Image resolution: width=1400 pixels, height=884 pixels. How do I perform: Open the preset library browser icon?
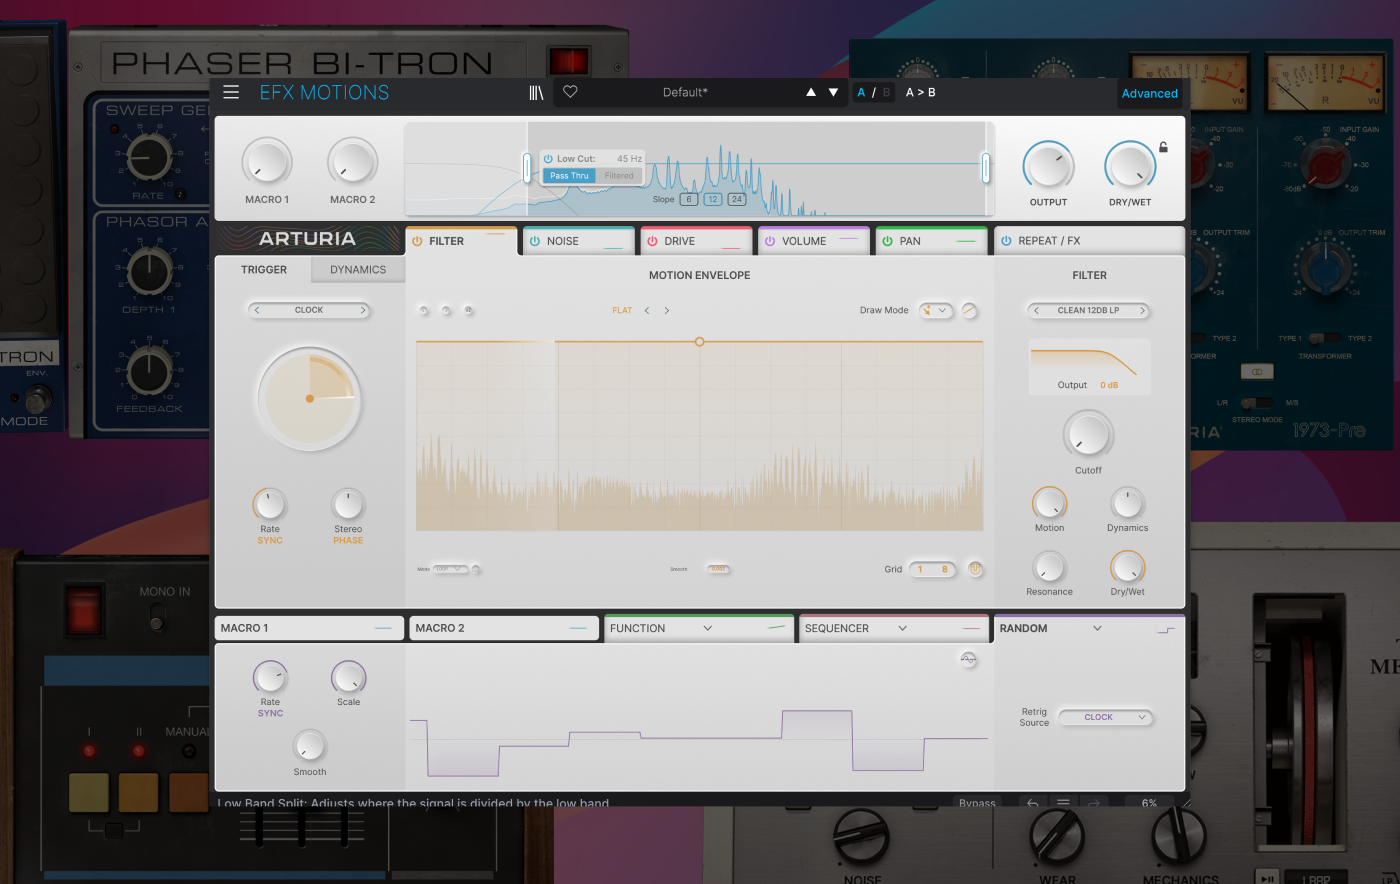(536, 92)
